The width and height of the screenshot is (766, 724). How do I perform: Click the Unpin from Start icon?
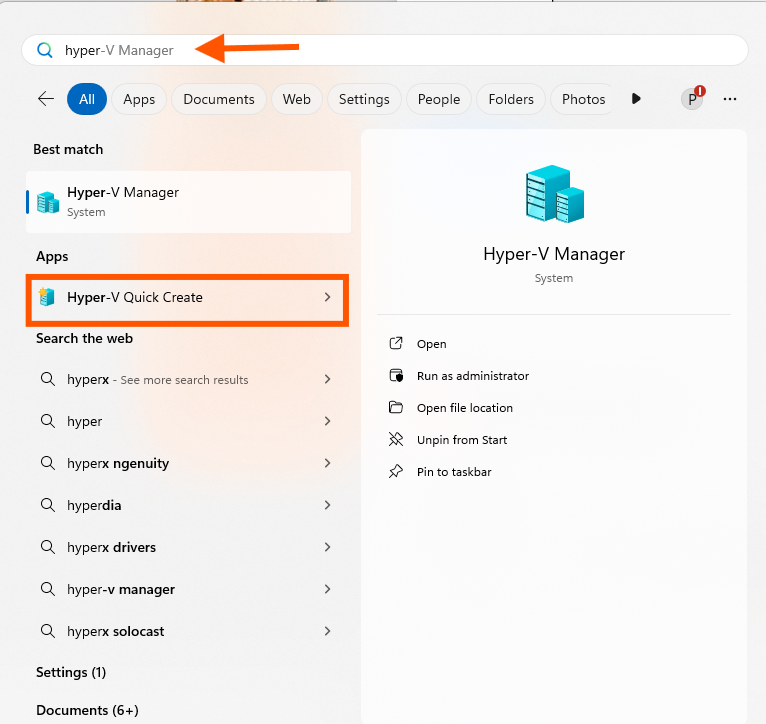(396, 439)
